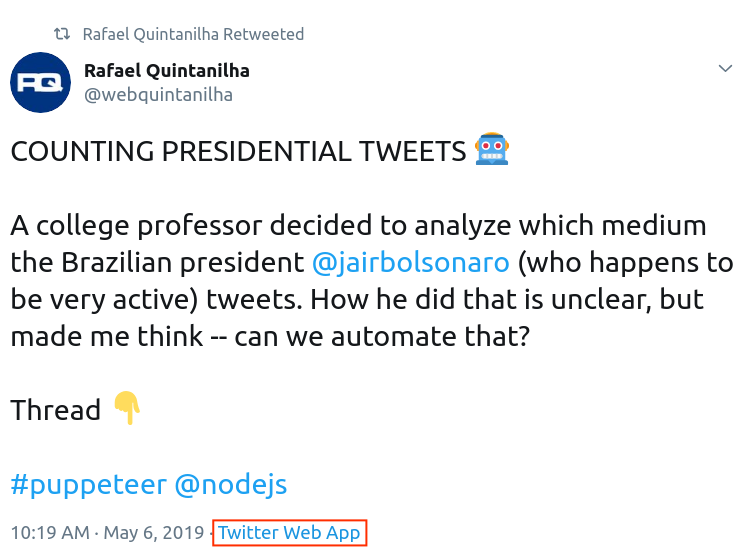Open the RQ profile avatar
Image resolution: width=745 pixels, height=551 pixels.
tap(40, 83)
